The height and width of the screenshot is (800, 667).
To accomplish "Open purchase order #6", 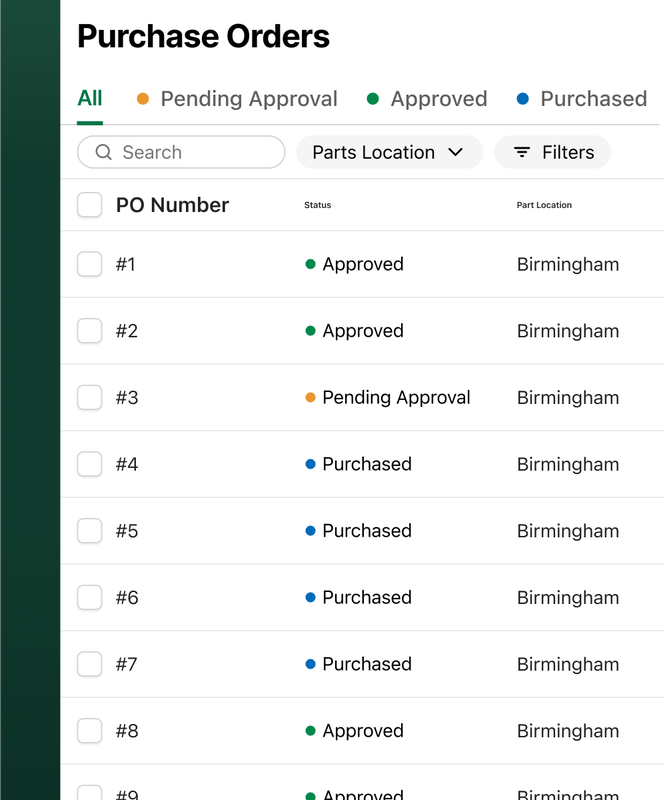I will tap(127, 597).
